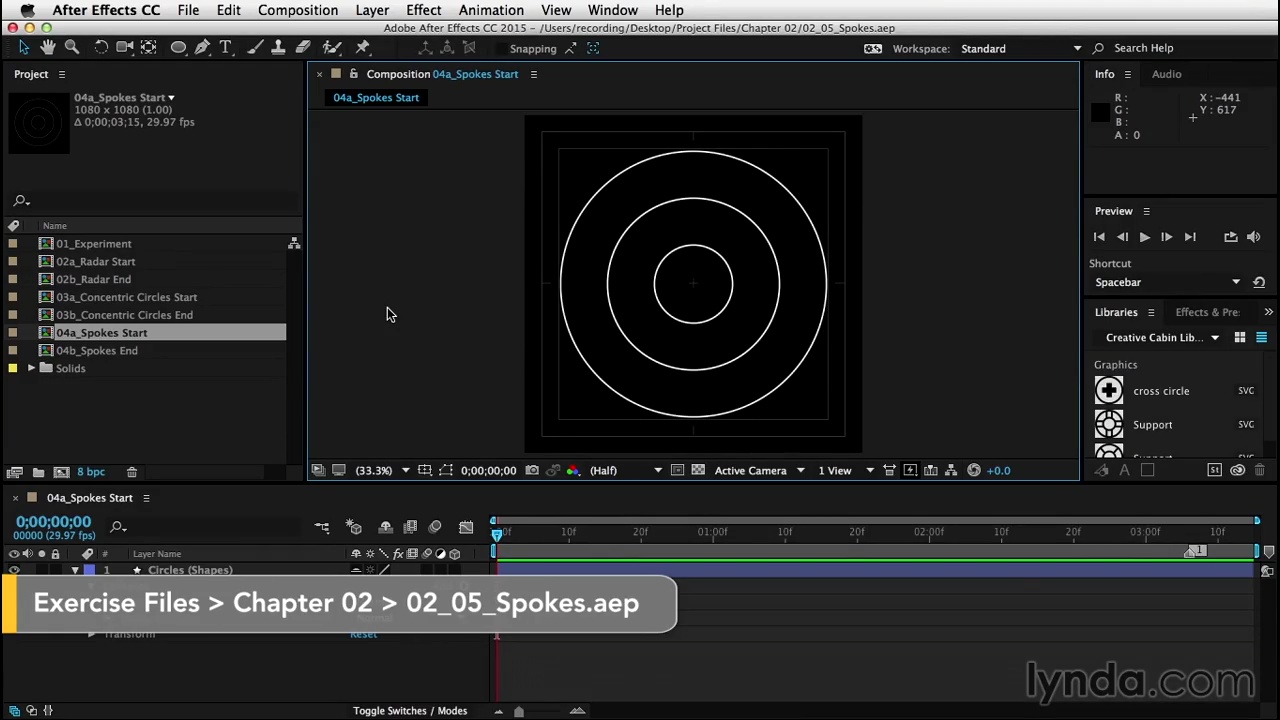Play the preview
1280x720 pixels.
[1144, 237]
